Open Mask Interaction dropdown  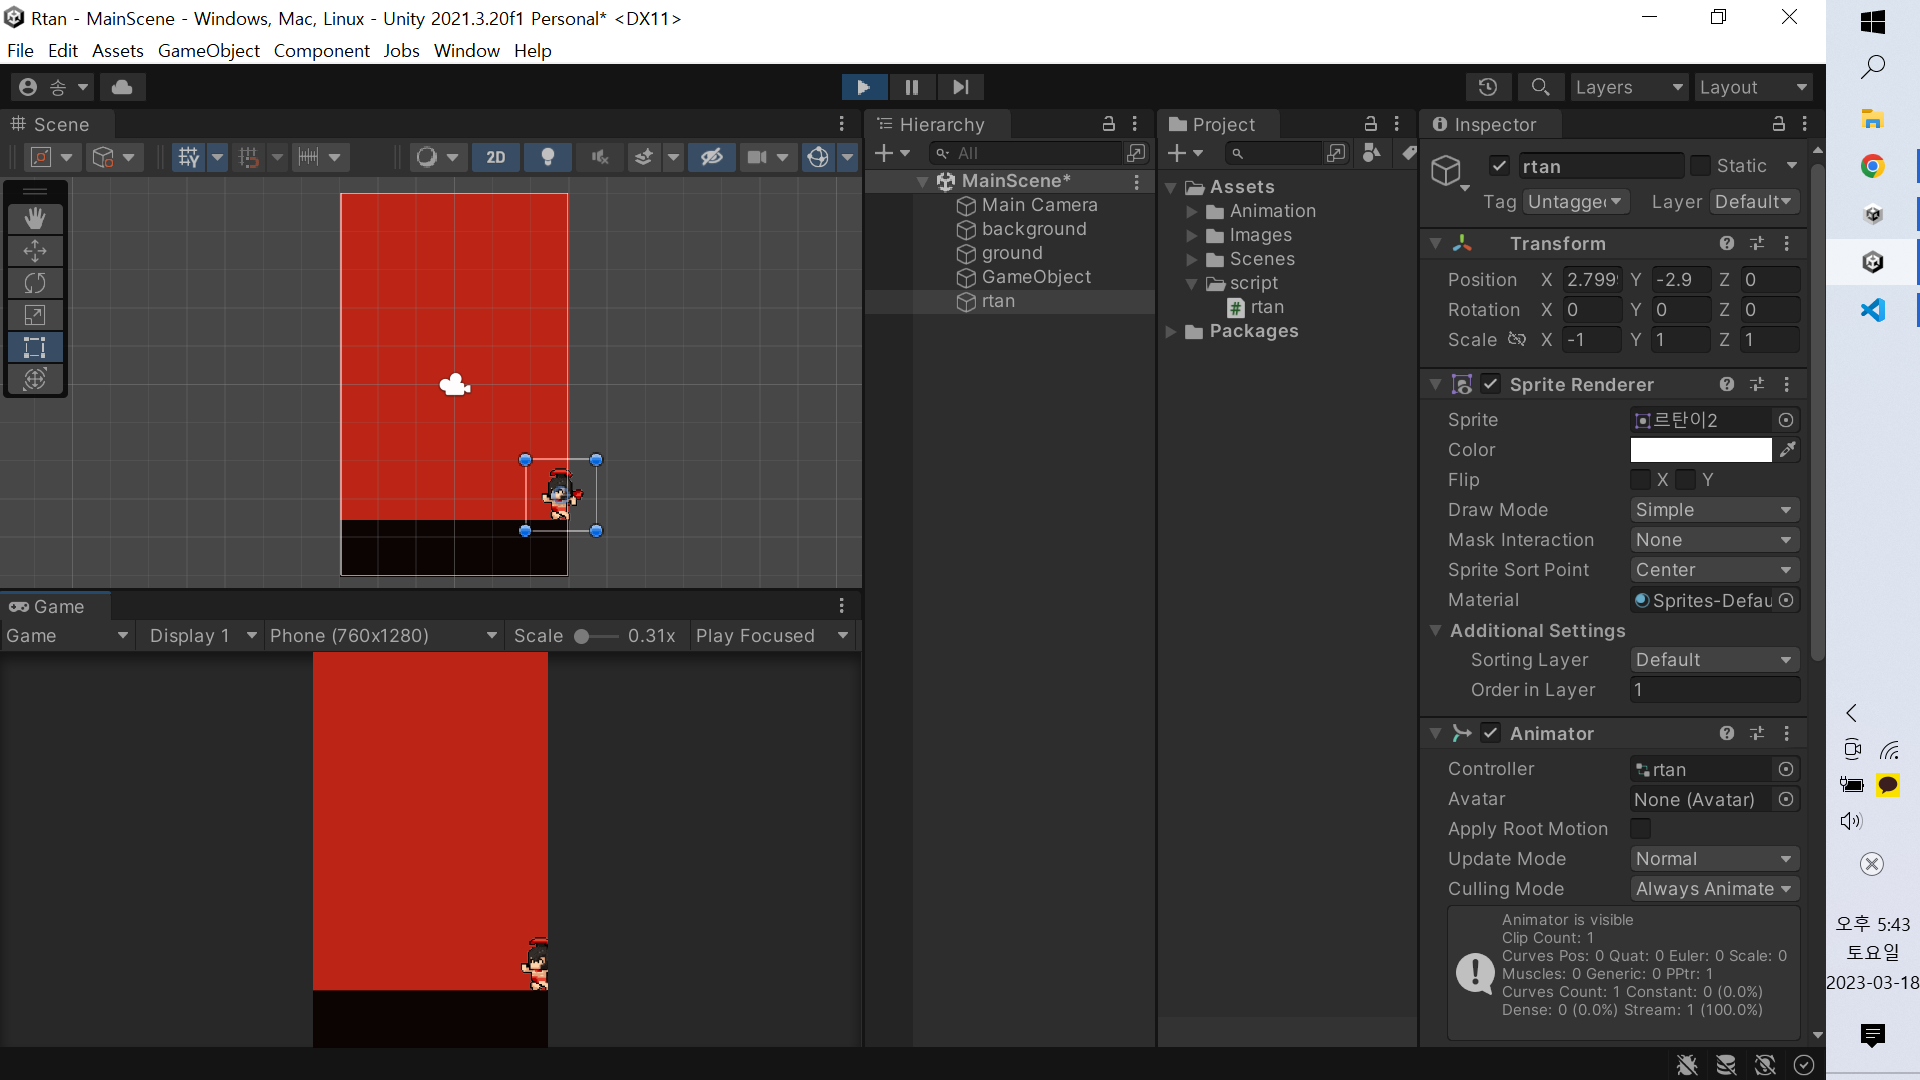(1715, 540)
